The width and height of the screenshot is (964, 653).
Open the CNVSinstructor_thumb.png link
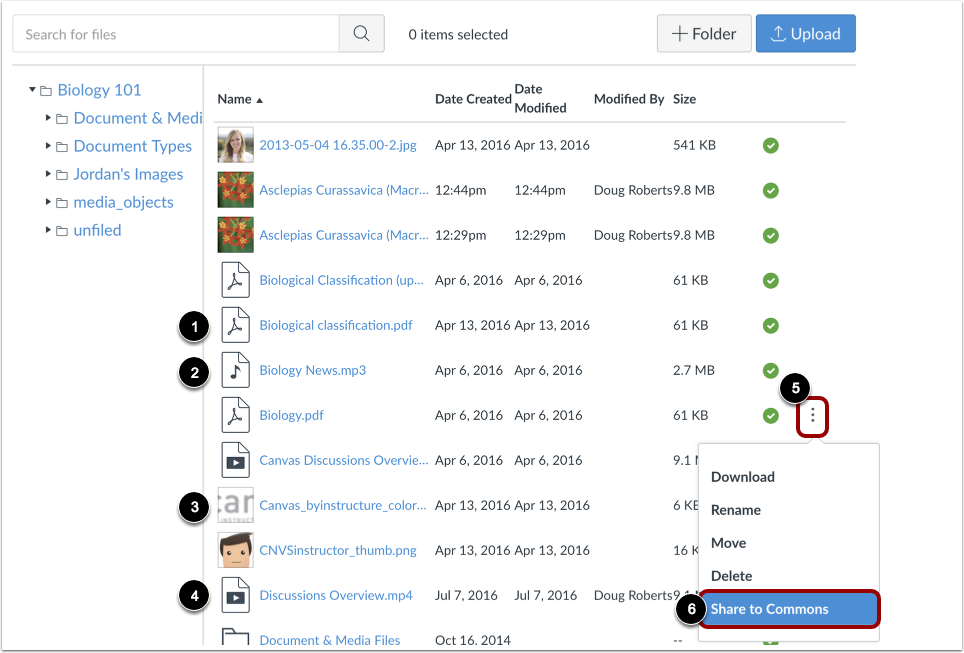click(x=338, y=550)
